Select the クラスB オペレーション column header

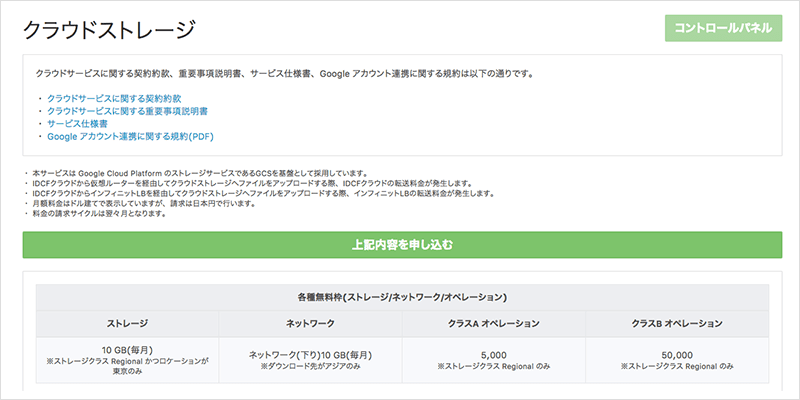coord(677,324)
